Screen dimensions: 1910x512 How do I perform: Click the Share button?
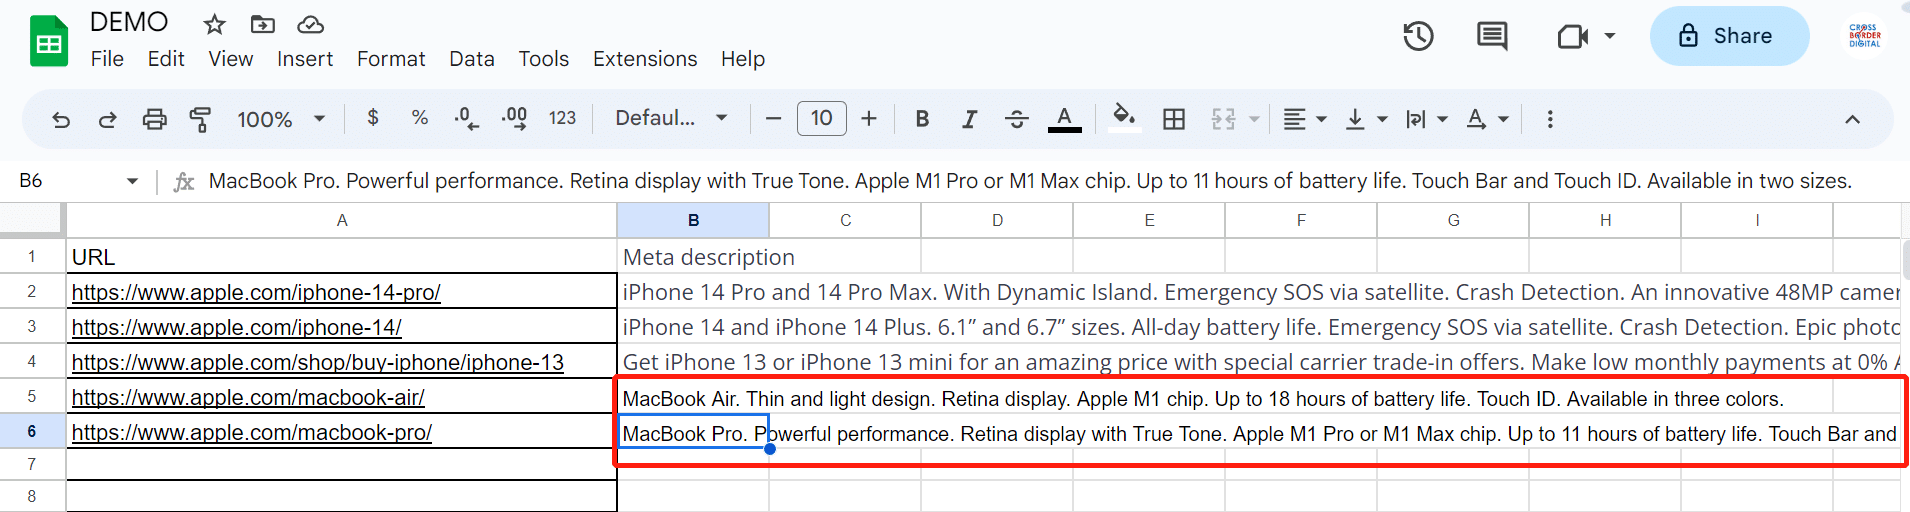click(x=1728, y=36)
